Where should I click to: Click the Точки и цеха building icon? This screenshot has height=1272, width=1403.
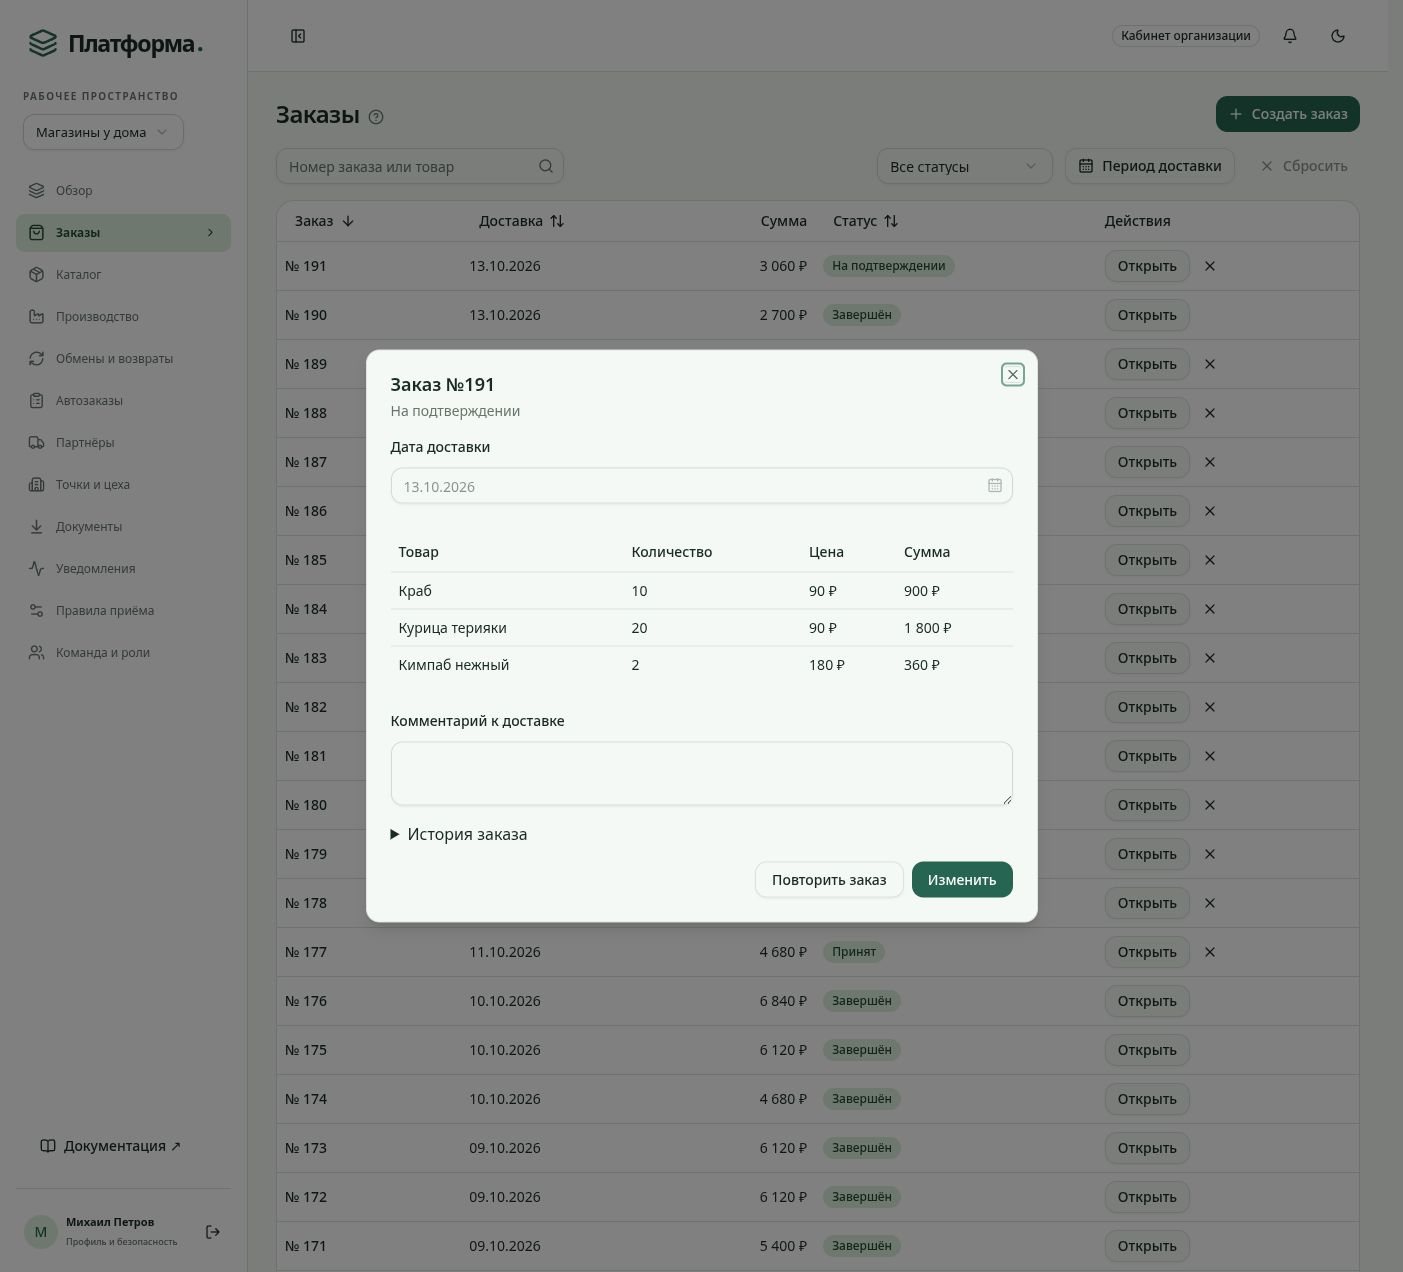pos(37,485)
